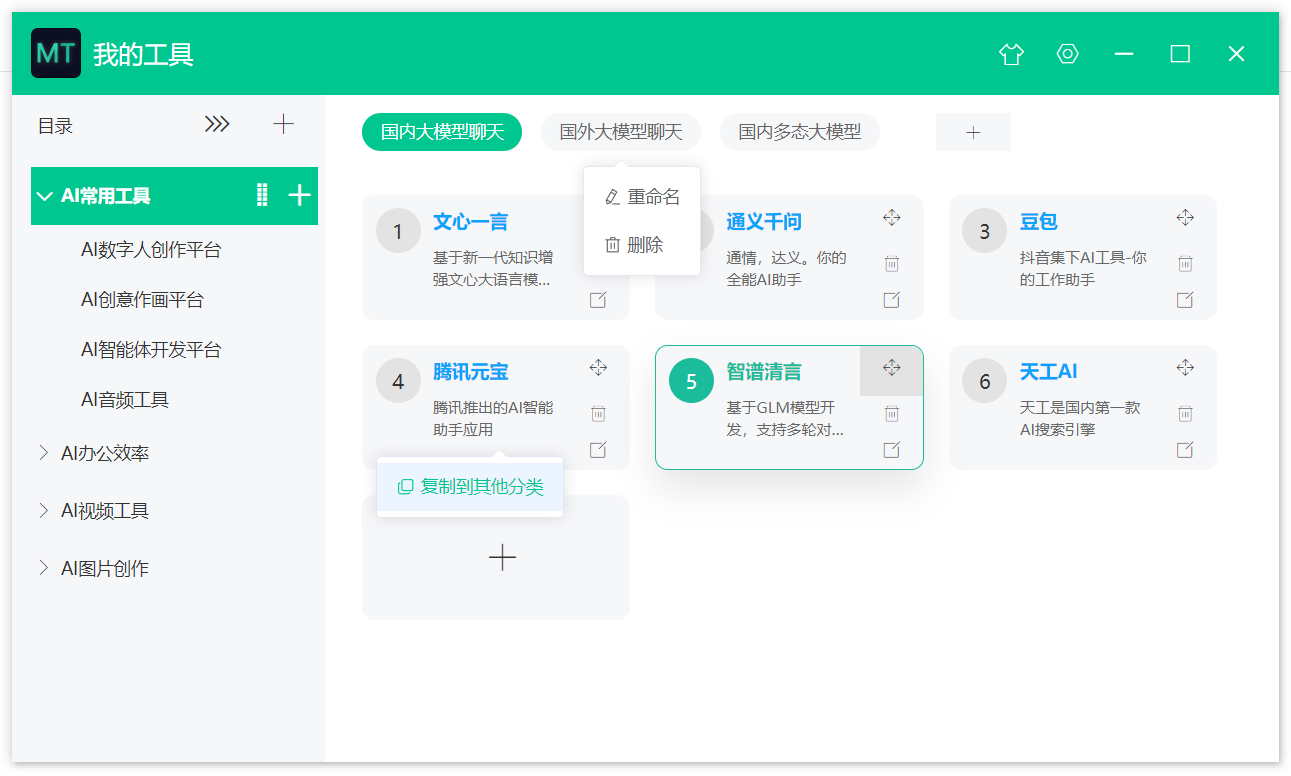
Task: Click drag handle dots on AI常用工具
Action: (262, 195)
